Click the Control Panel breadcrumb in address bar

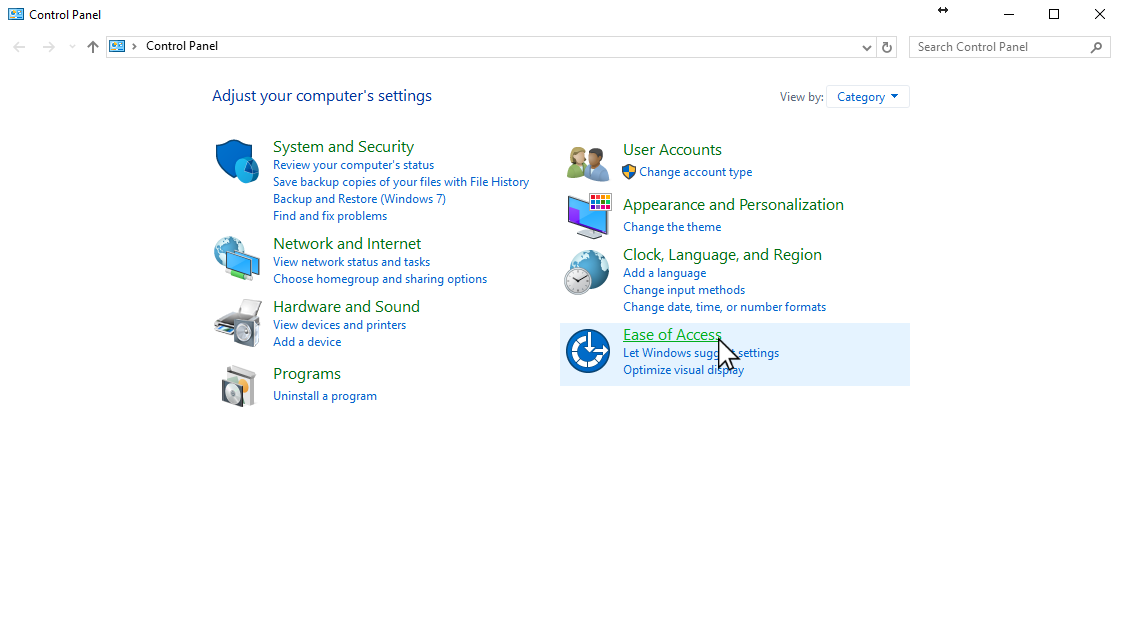coord(182,46)
